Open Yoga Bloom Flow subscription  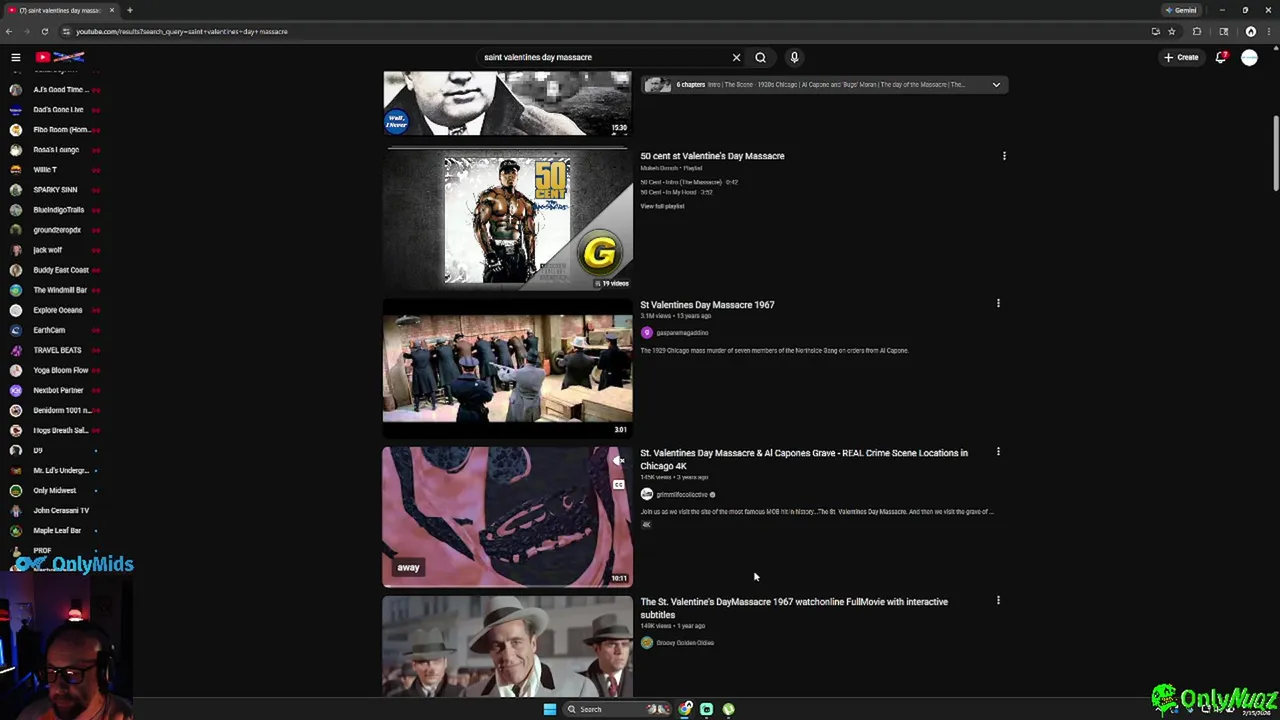55,370
